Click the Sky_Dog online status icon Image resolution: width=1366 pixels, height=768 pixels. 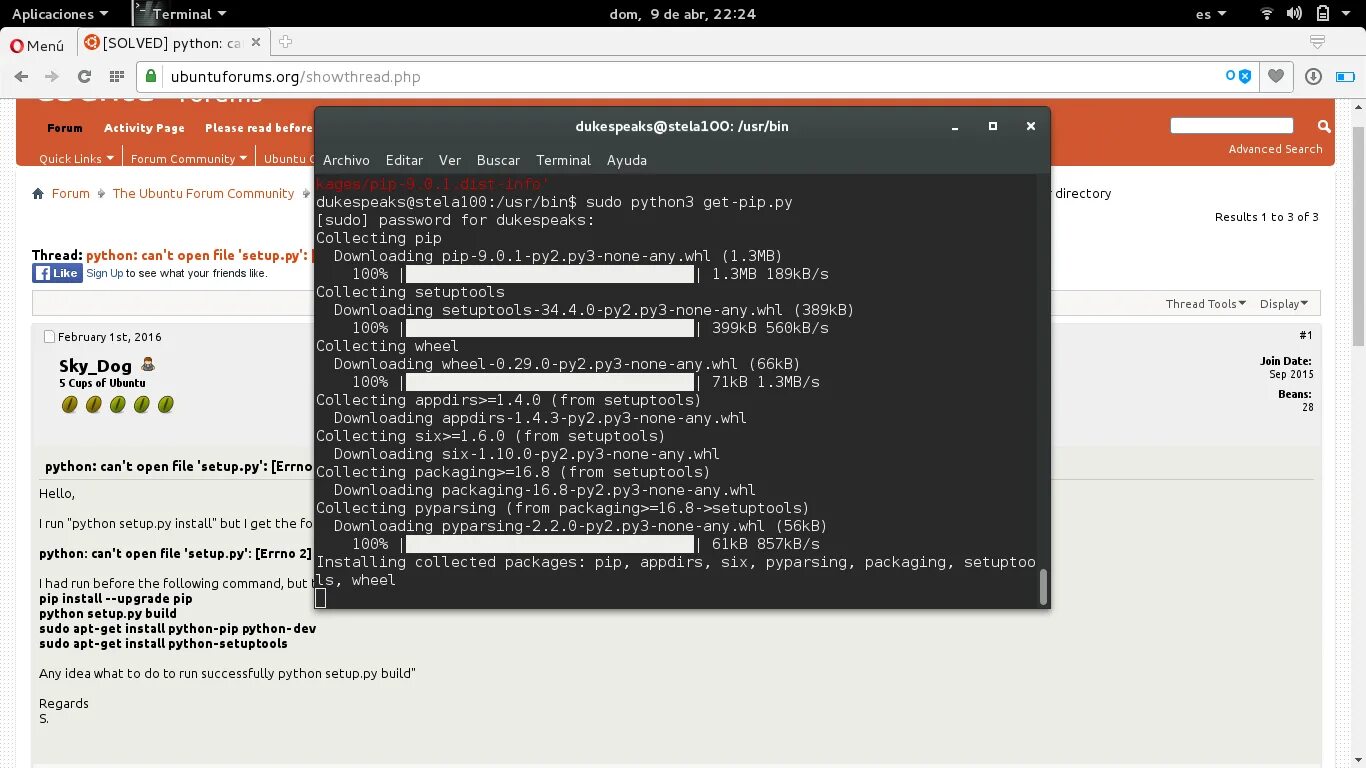pyautogui.click(x=148, y=365)
